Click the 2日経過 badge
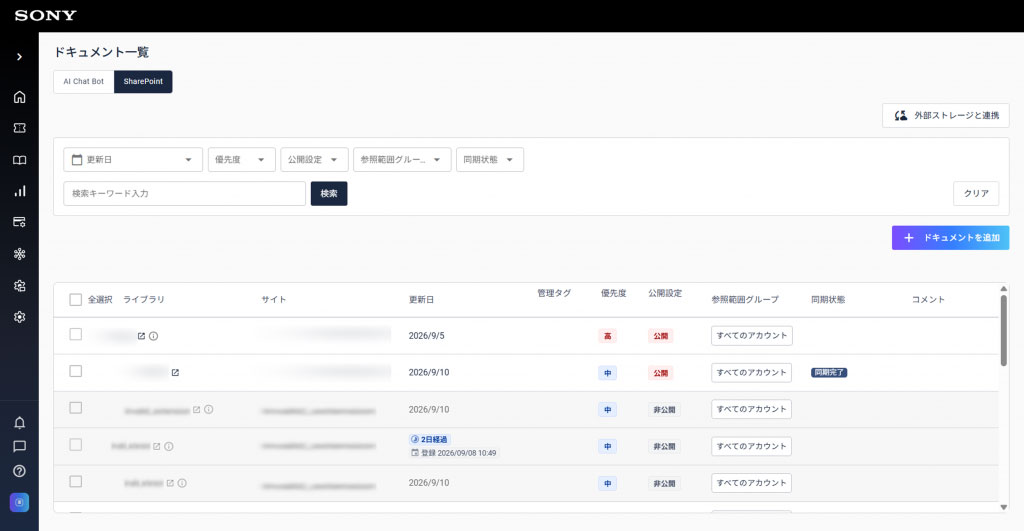 (430, 440)
